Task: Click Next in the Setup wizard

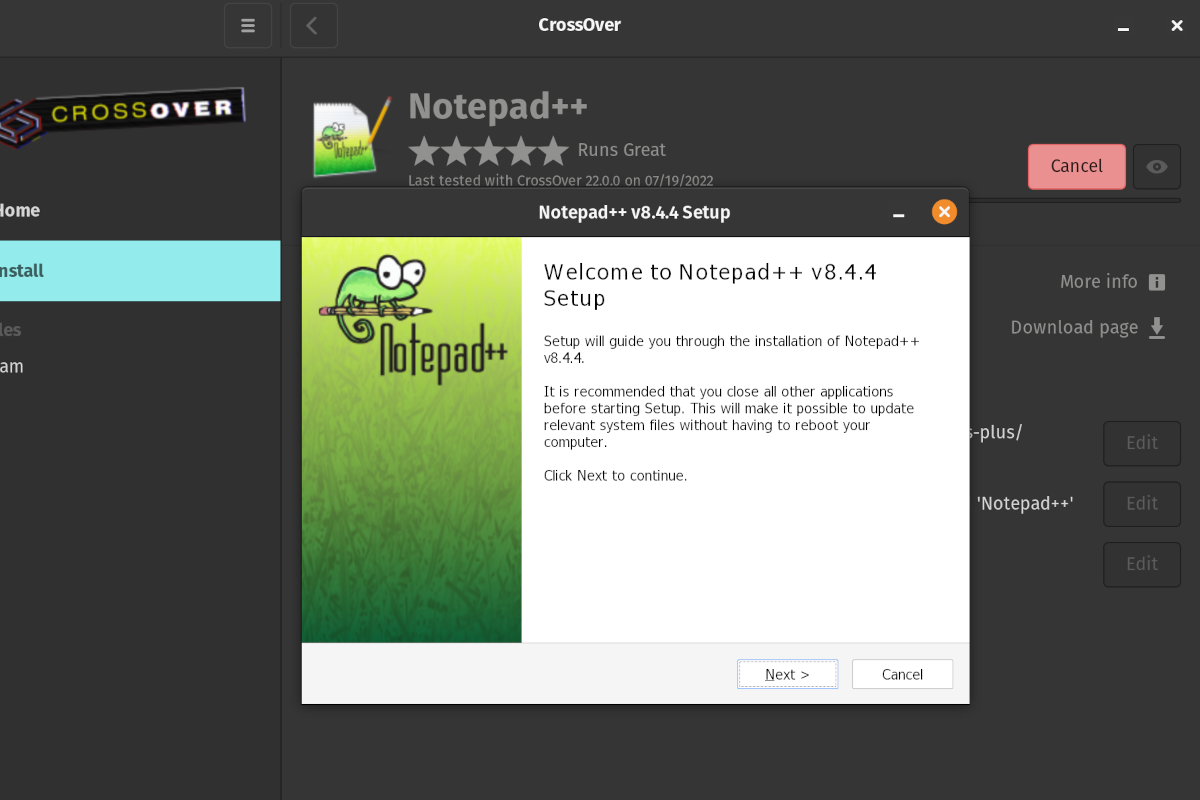Action: tap(788, 674)
